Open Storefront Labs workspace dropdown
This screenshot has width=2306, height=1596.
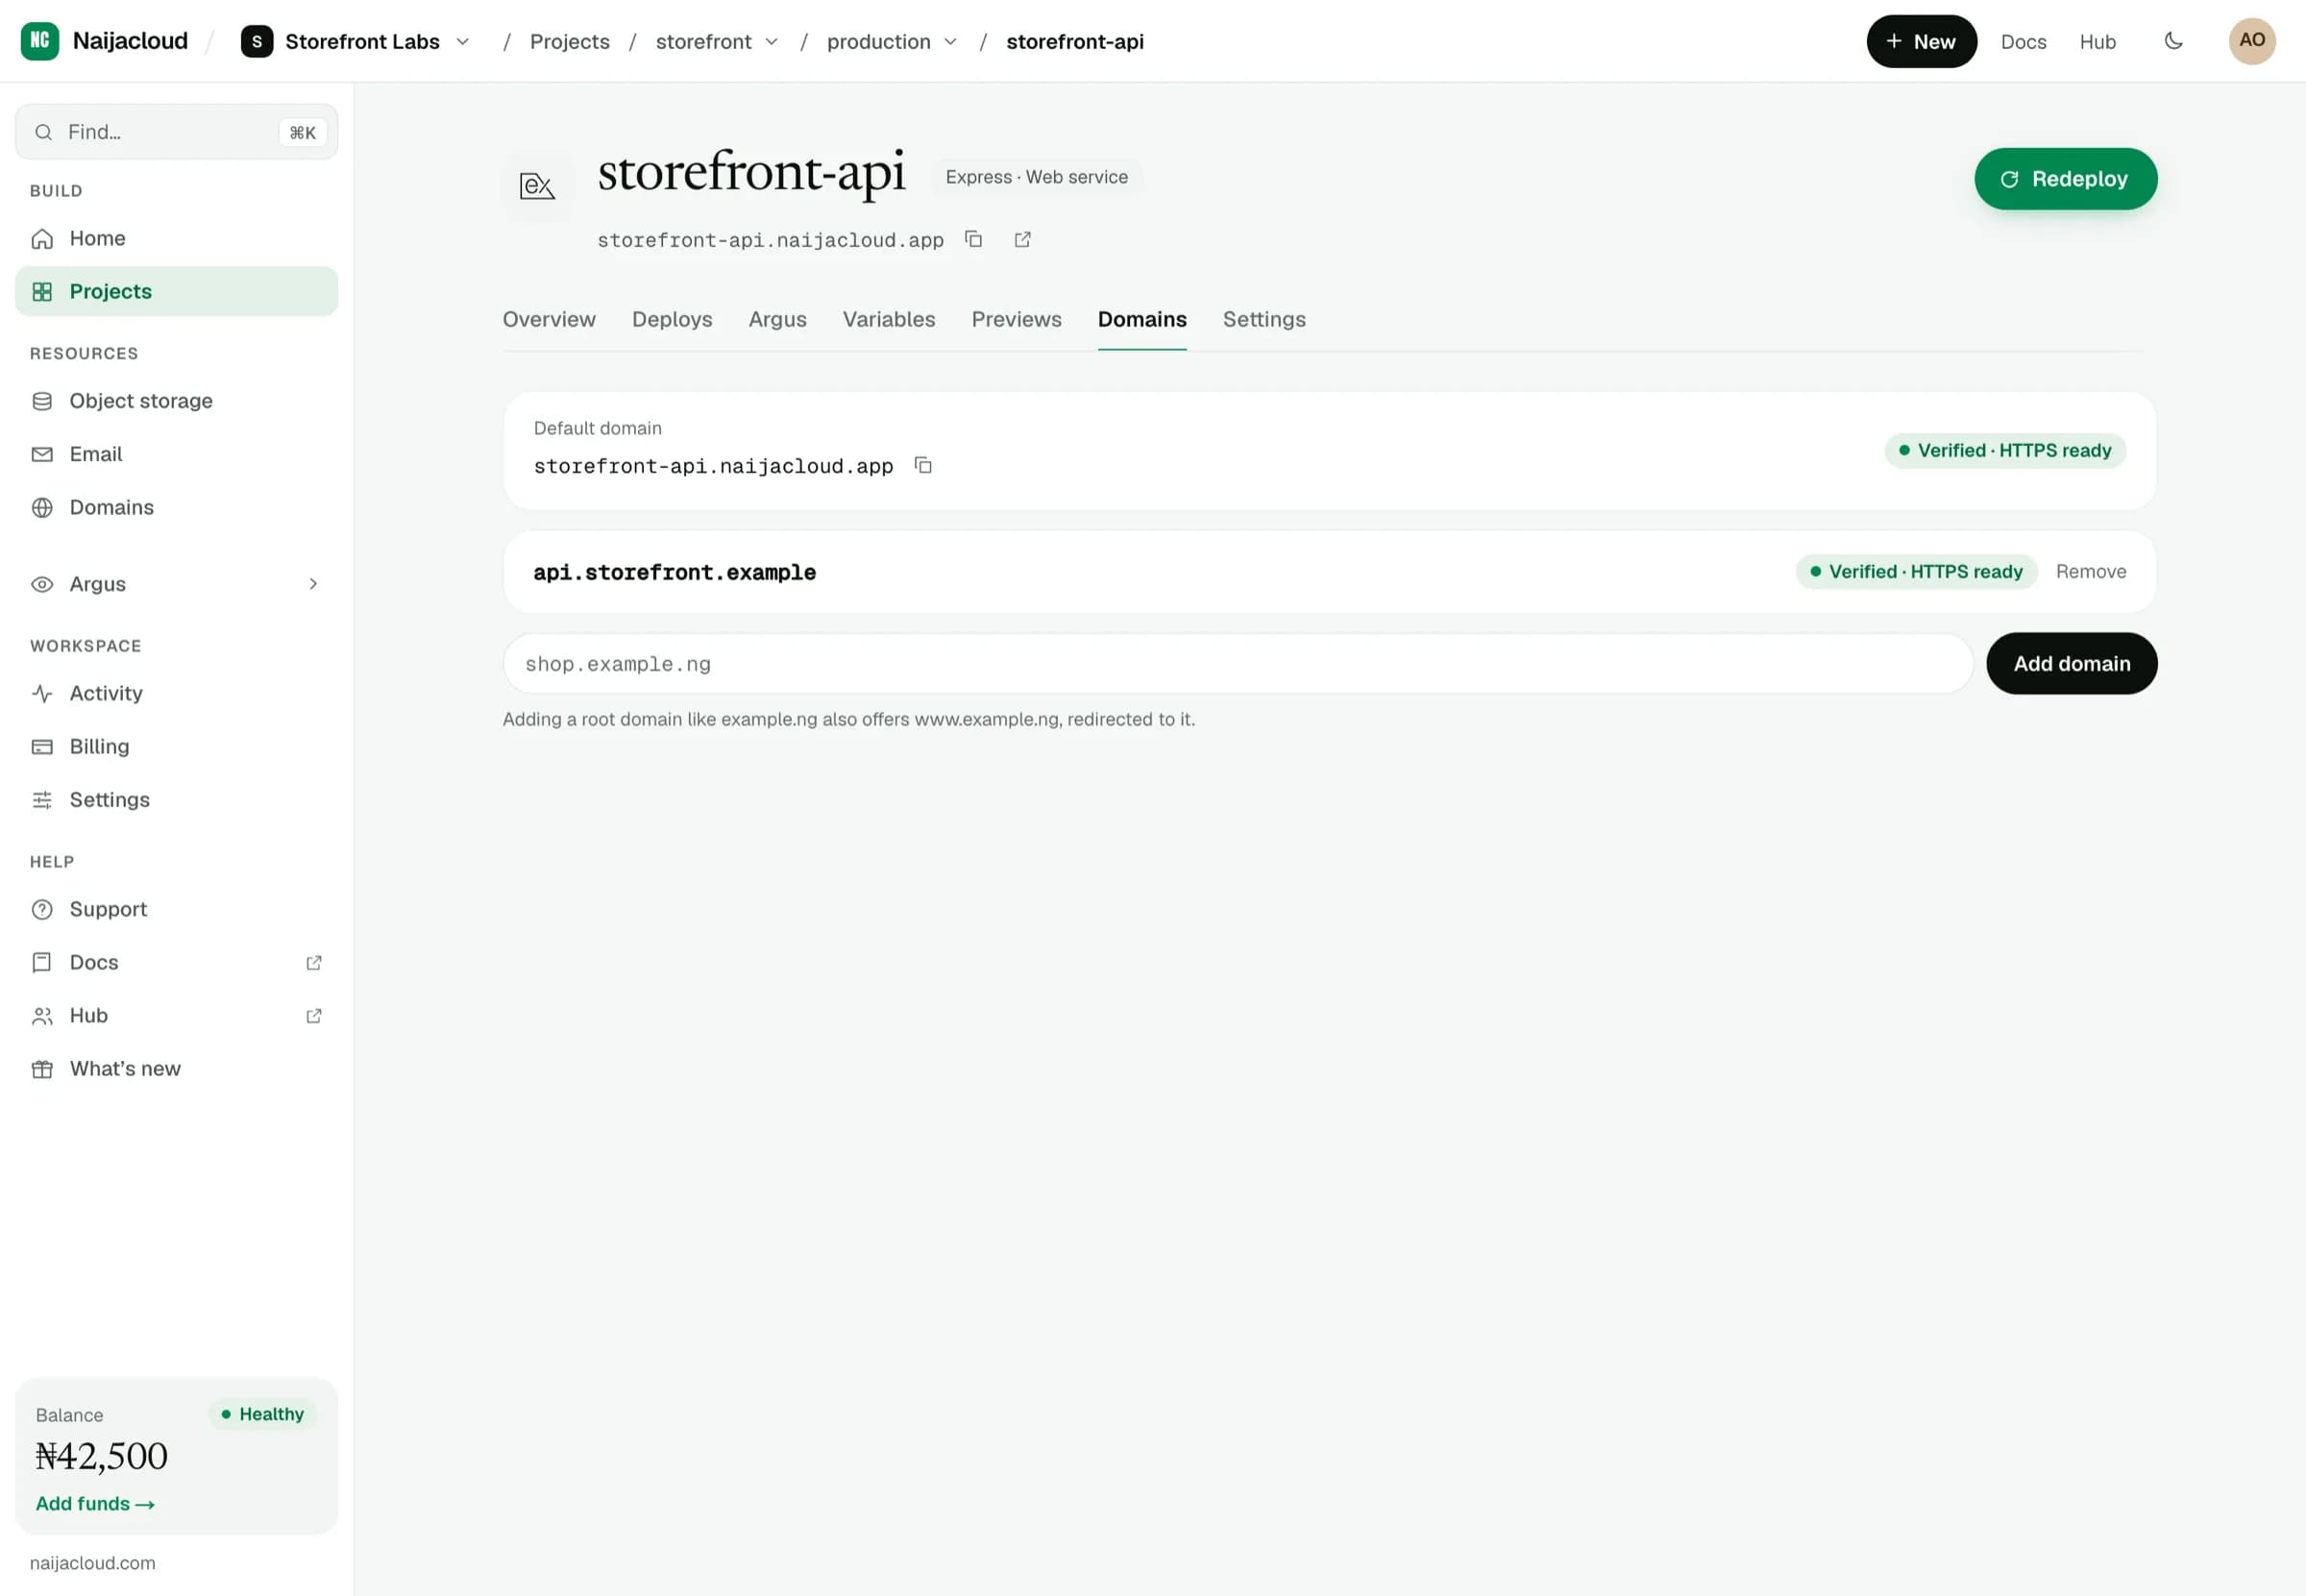(356, 41)
